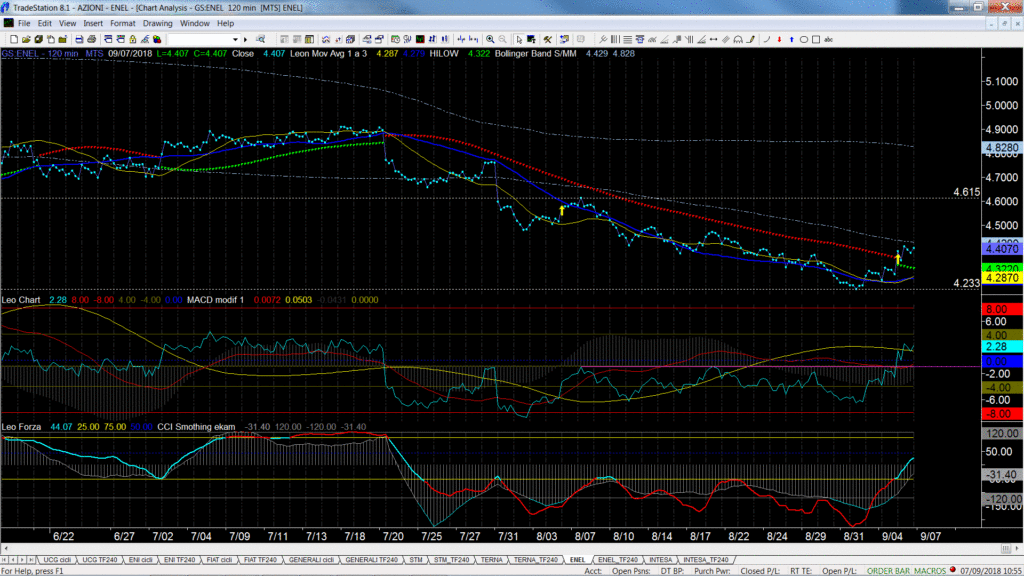
Task: Click the Open folder toolbar icon
Action: 26,39
